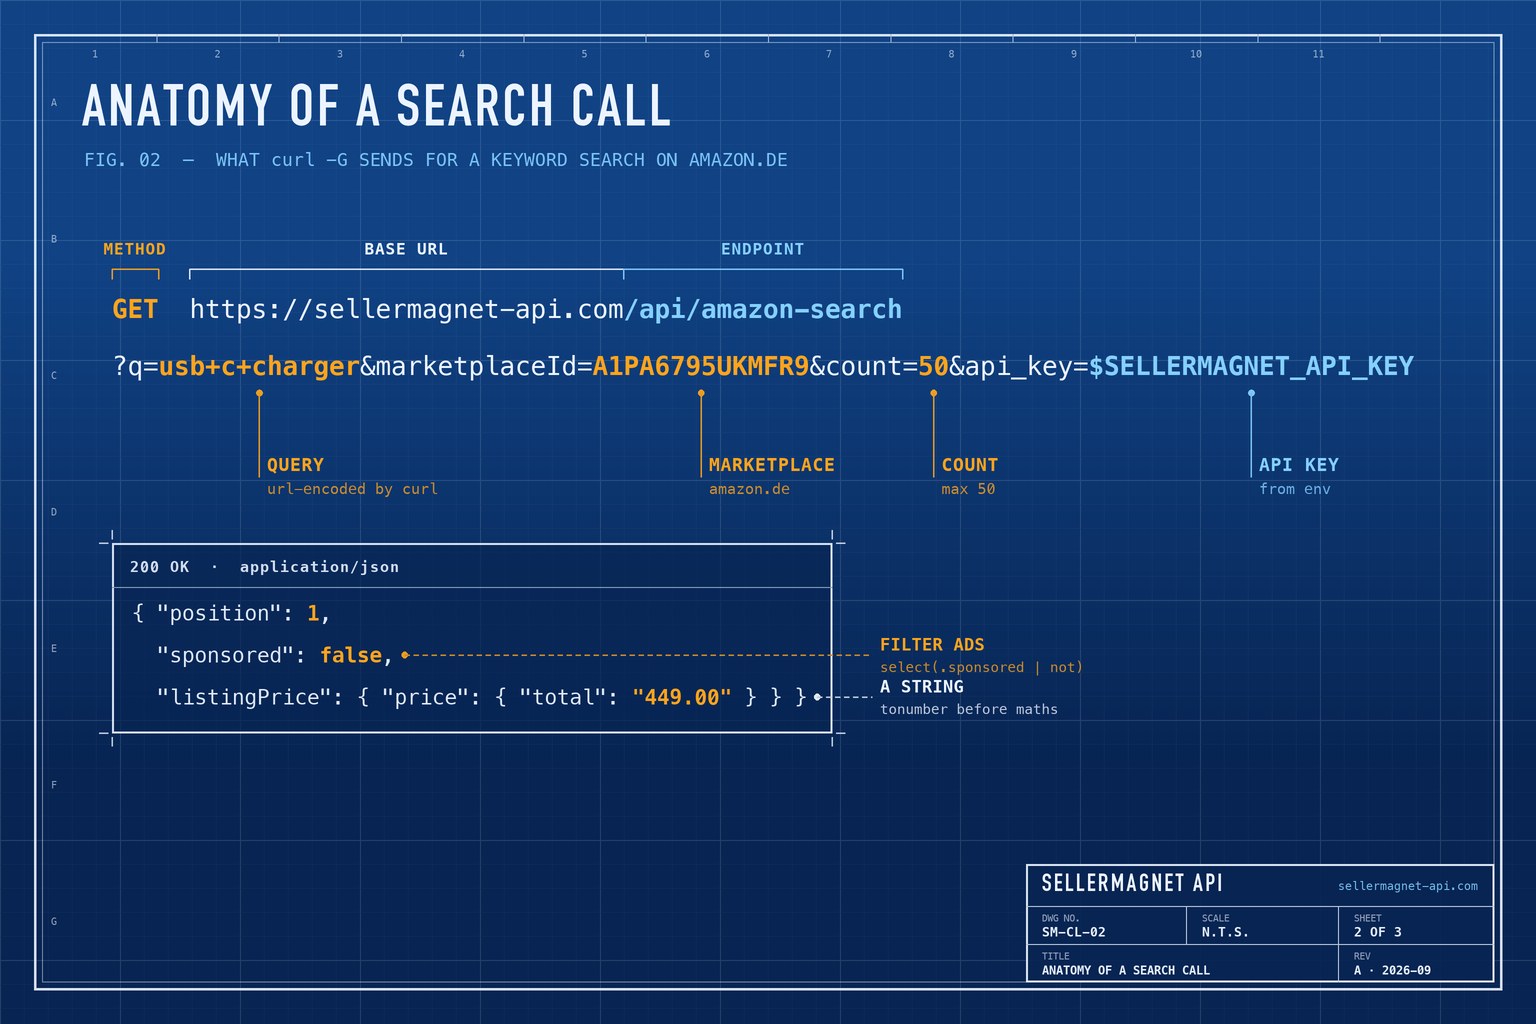Click the "position": 1 JSON line
The width and height of the screenshot is (1536, 1024).
point(231,613)
